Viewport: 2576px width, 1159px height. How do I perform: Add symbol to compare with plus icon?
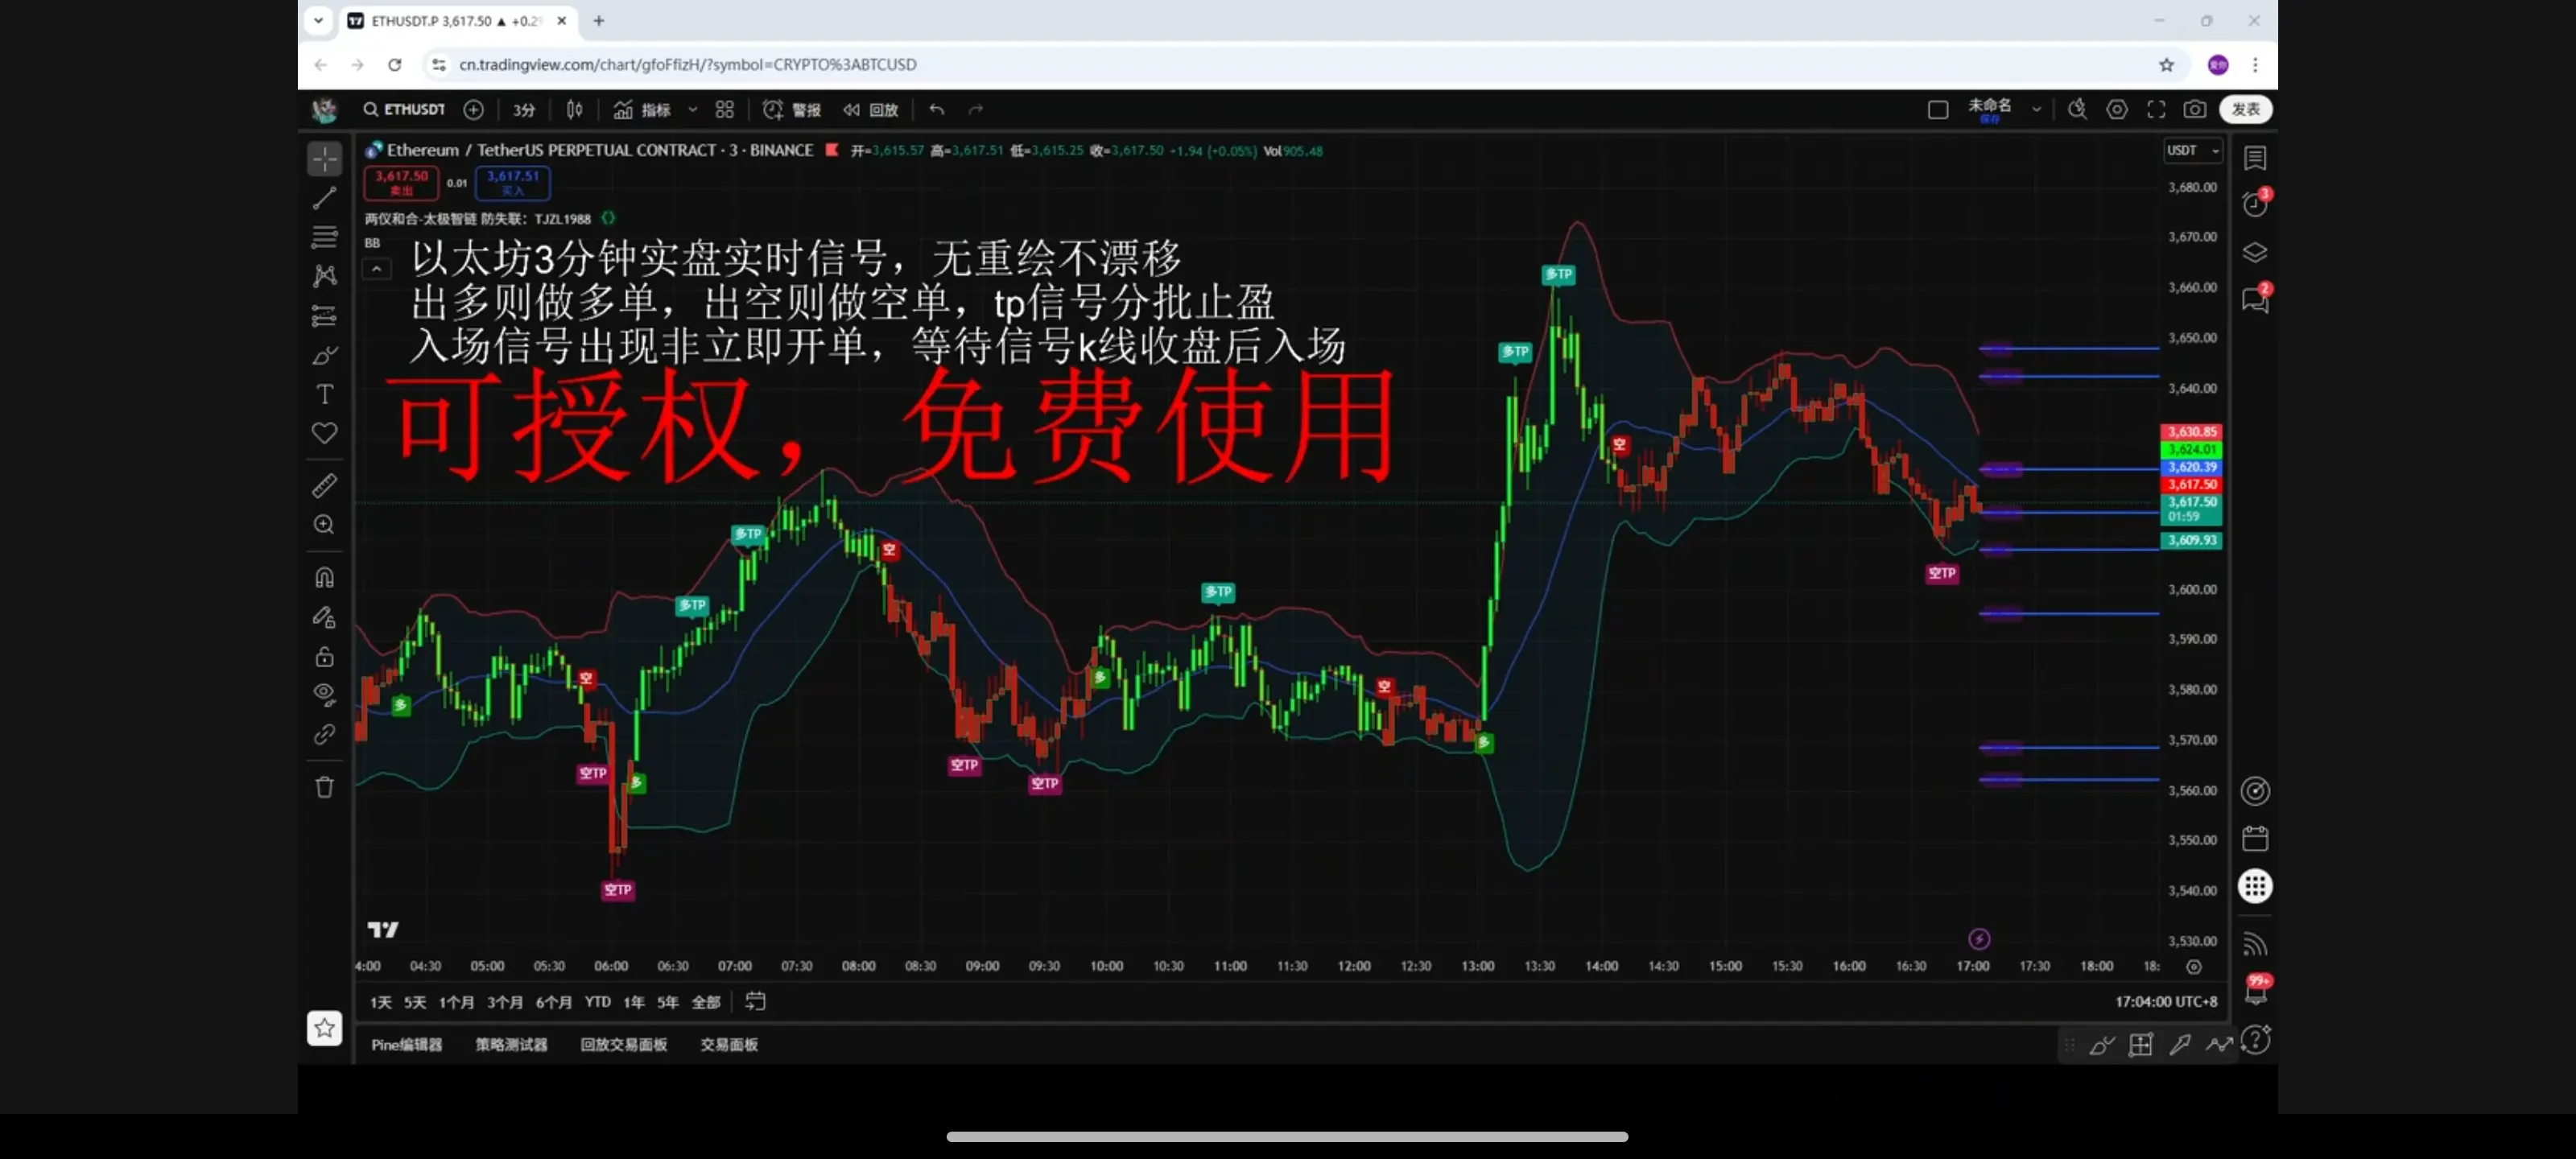[474, 110]
